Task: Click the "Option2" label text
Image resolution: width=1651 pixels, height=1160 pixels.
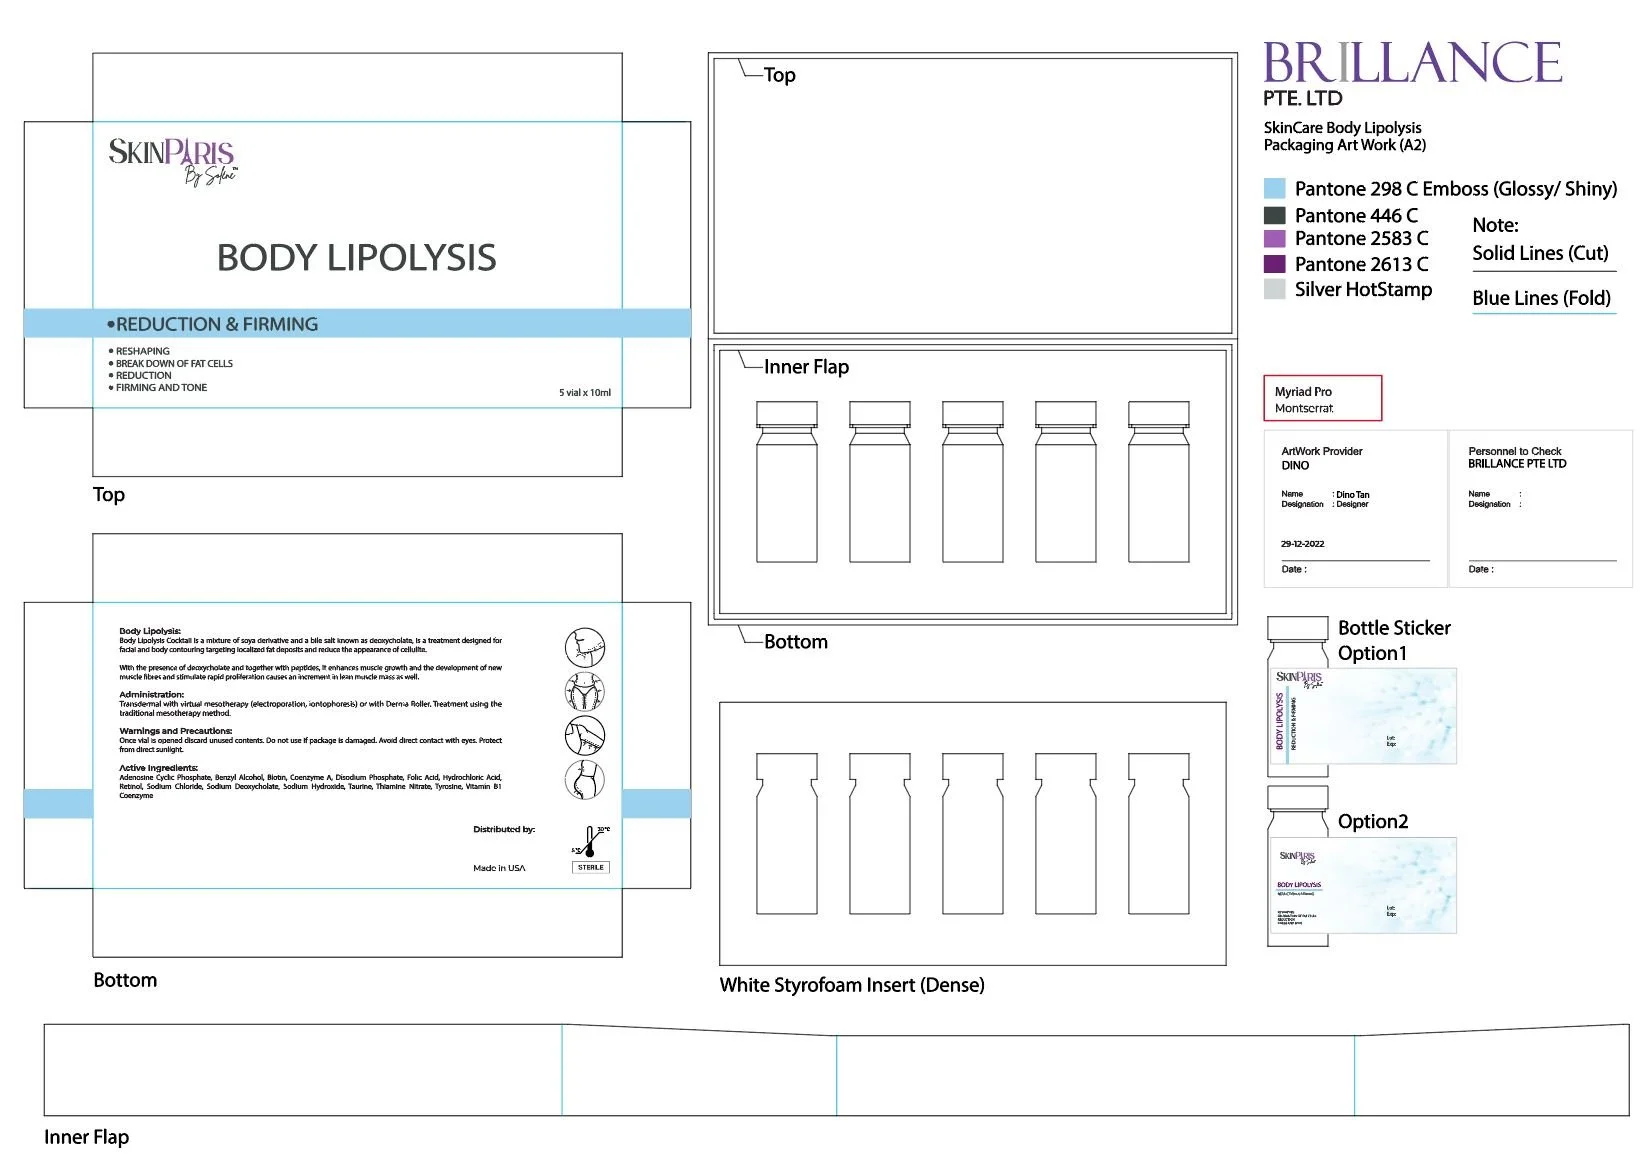Action: [1373, 822]
